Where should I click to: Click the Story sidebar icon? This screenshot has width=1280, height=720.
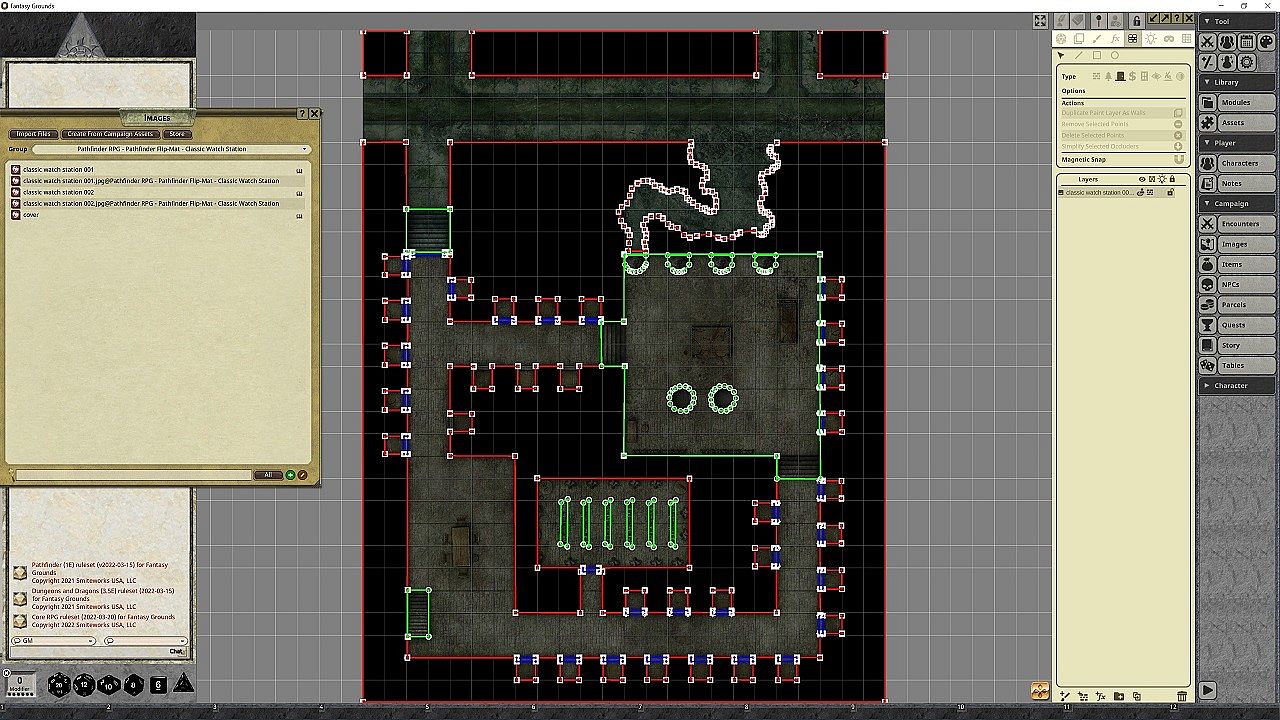[1208, 345]
